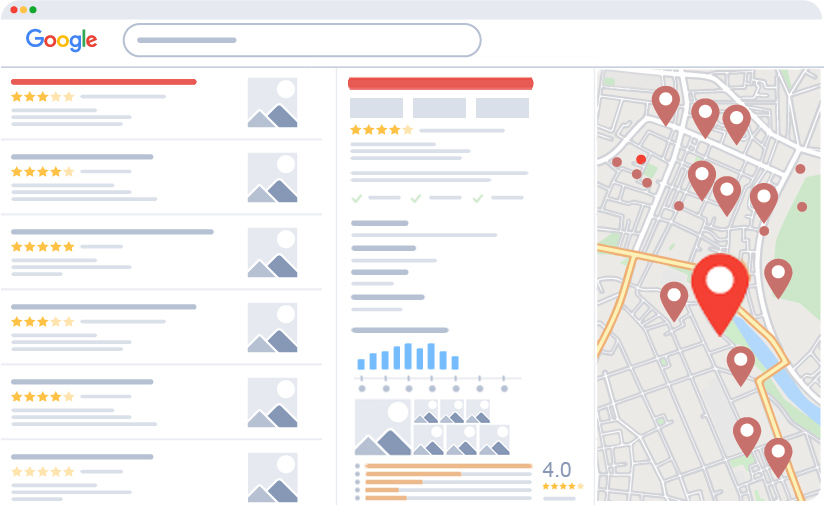Click the second orange review distribution bar

pyautogui.click(x=413, y=474)
